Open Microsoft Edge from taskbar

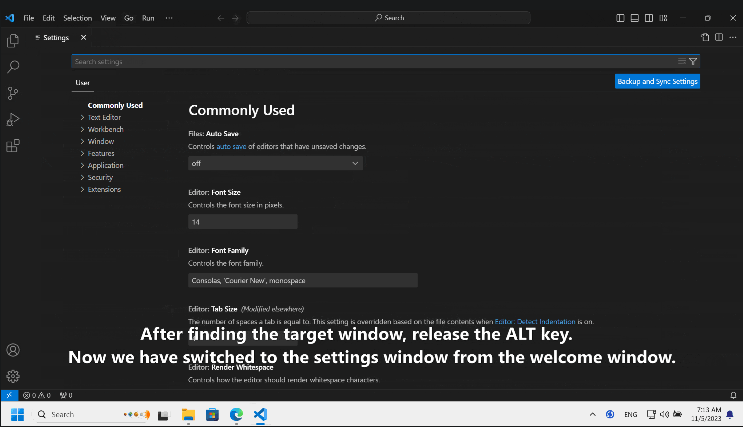click(x=236, y=415)
